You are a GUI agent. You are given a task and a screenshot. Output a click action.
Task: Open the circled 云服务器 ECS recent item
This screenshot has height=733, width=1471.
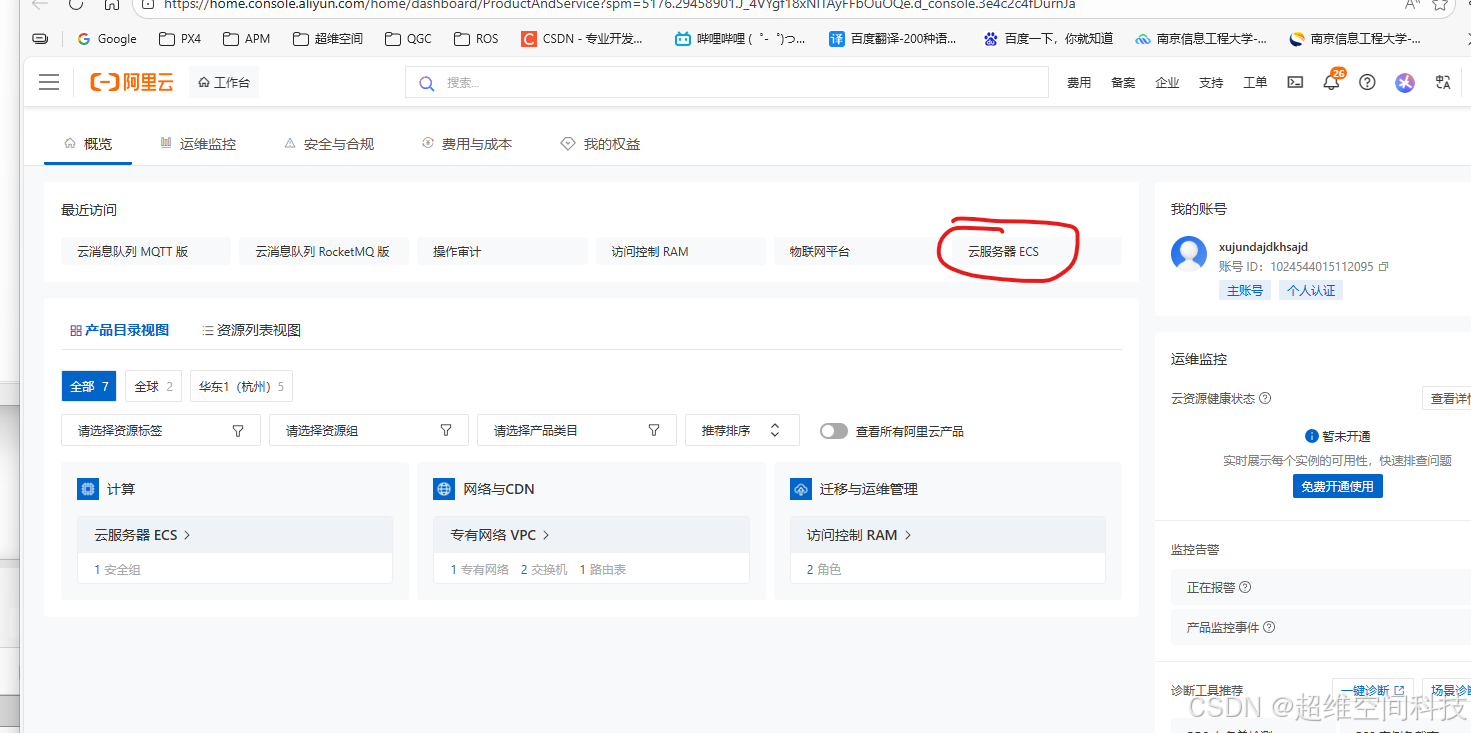(x=1003, y=251)
